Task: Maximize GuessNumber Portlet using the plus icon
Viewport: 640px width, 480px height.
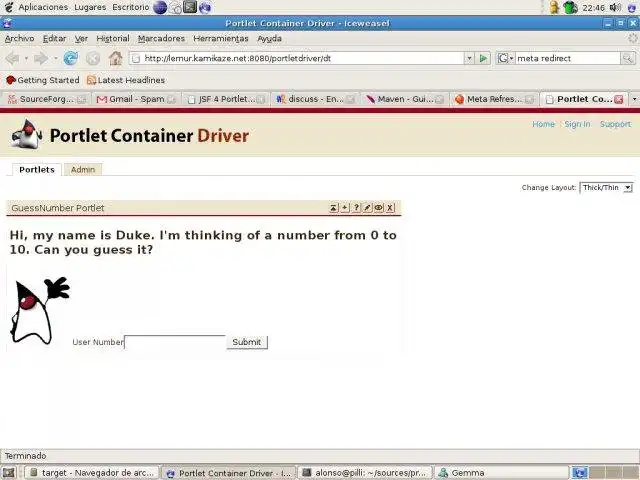Action: pyautogui.click(x=345, y=208)
